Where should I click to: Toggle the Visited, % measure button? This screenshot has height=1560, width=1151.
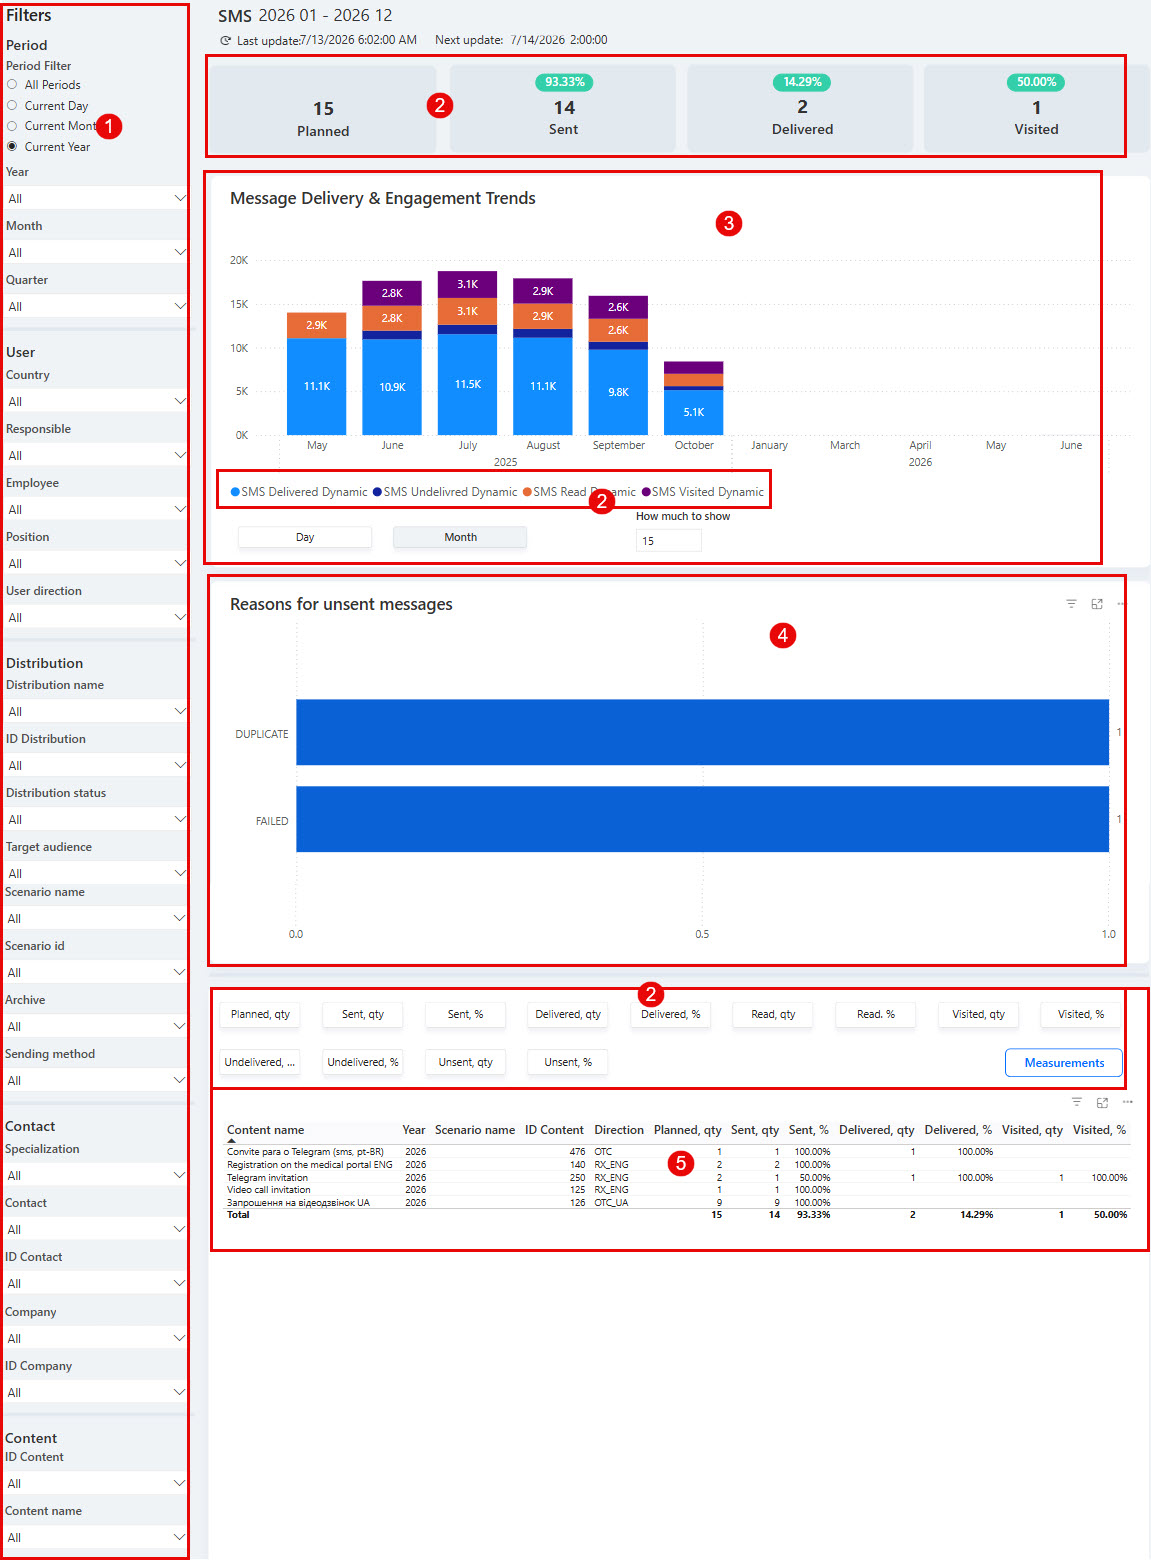1081,1014
